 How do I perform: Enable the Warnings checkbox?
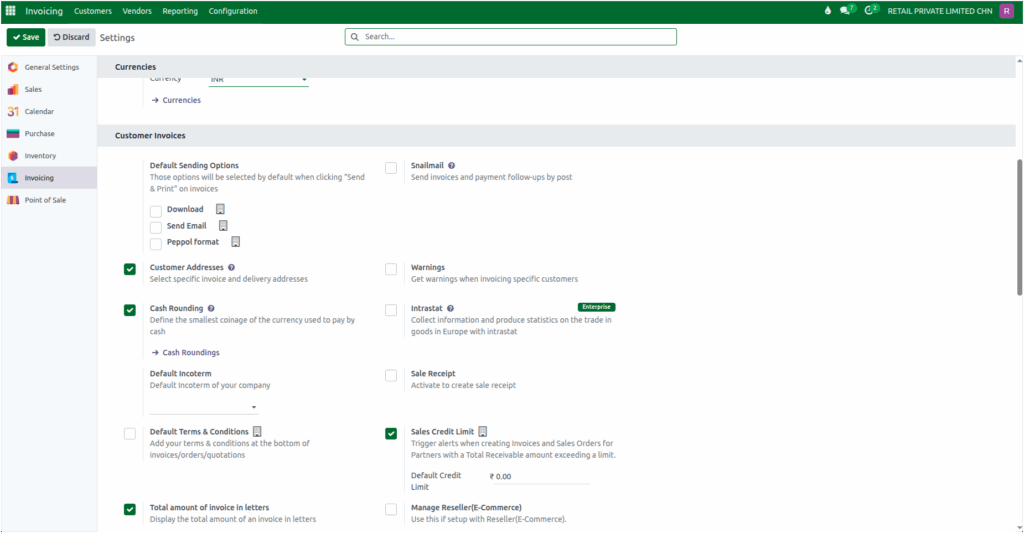point(391,269)
